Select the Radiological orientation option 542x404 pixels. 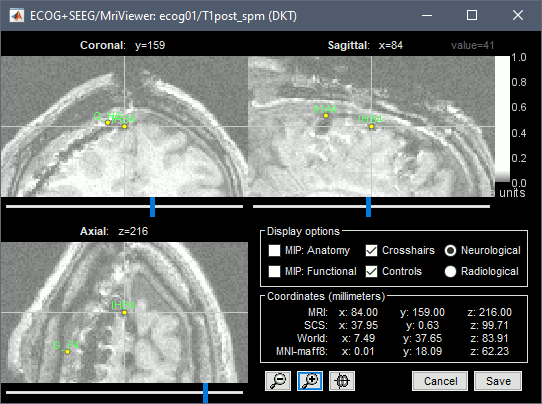tap(450, 271)
